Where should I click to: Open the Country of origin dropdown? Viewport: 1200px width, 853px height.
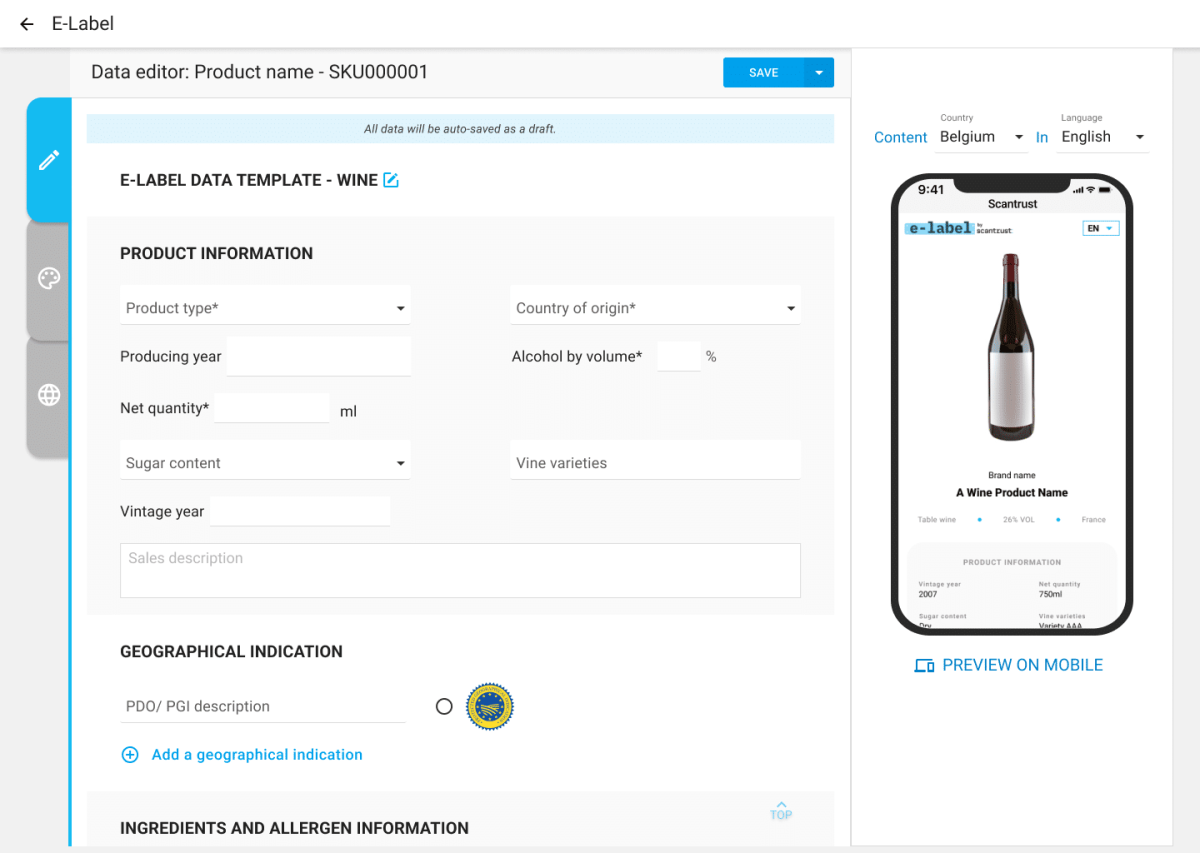[x=655, y=308]
